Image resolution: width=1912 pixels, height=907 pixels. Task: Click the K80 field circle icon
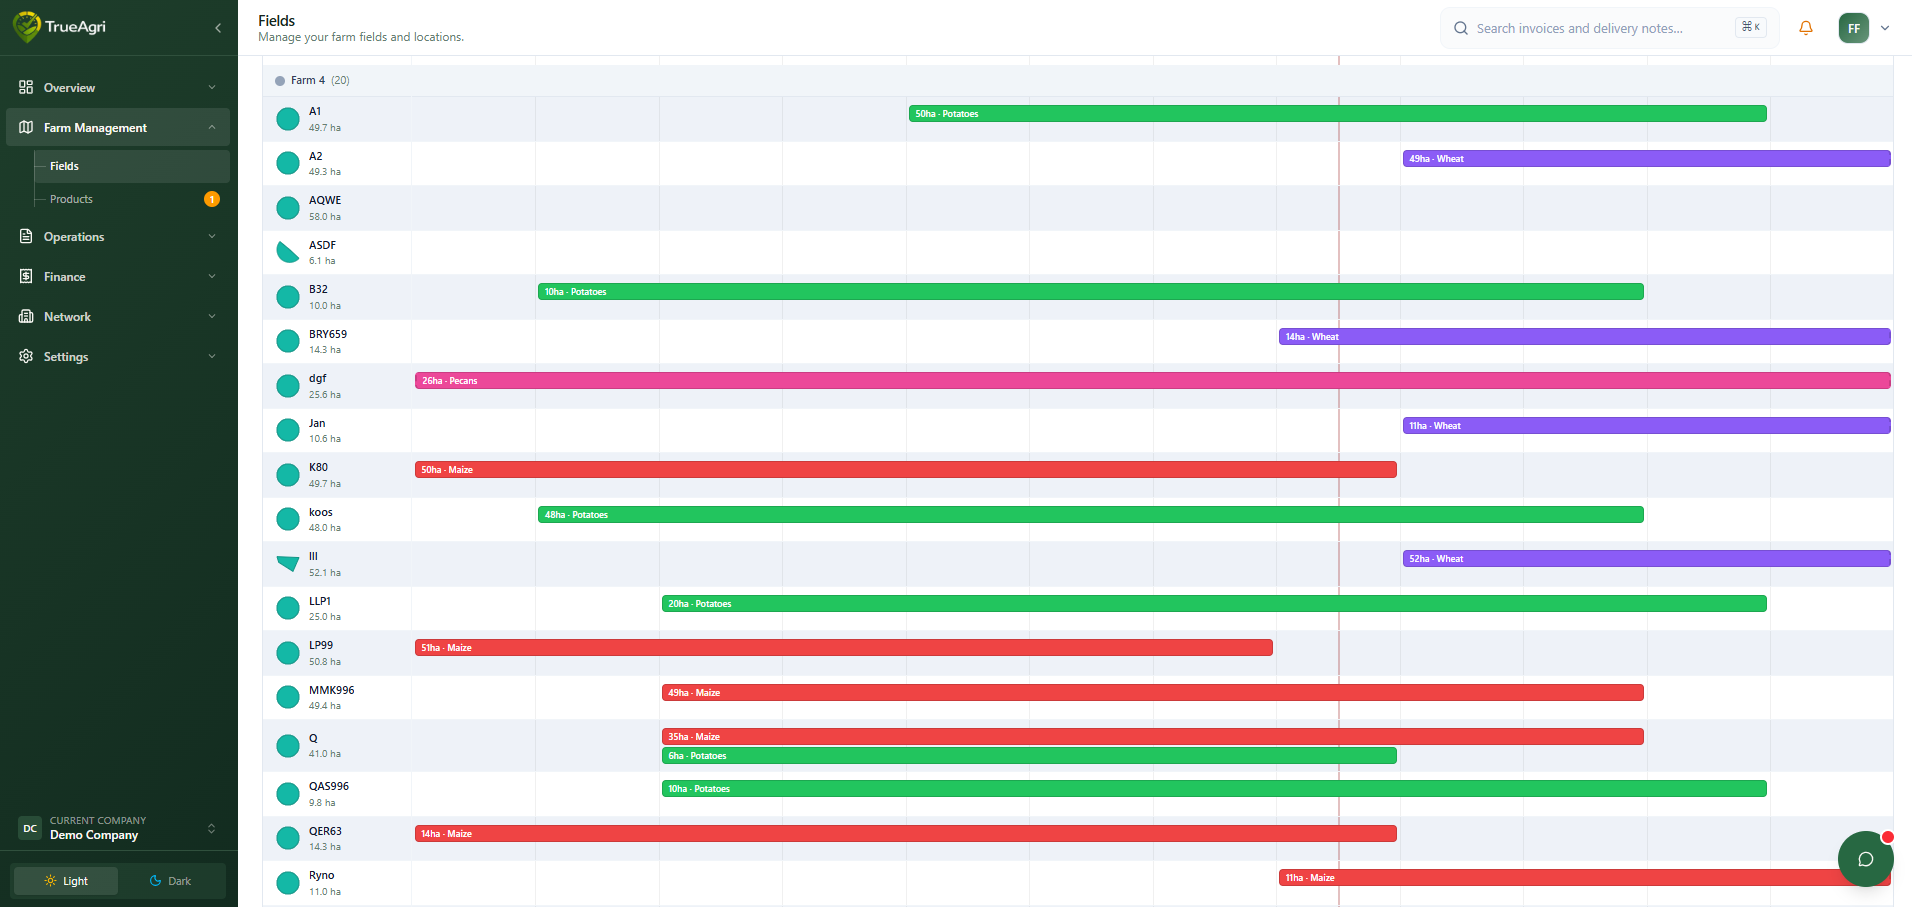coord(288,475)
